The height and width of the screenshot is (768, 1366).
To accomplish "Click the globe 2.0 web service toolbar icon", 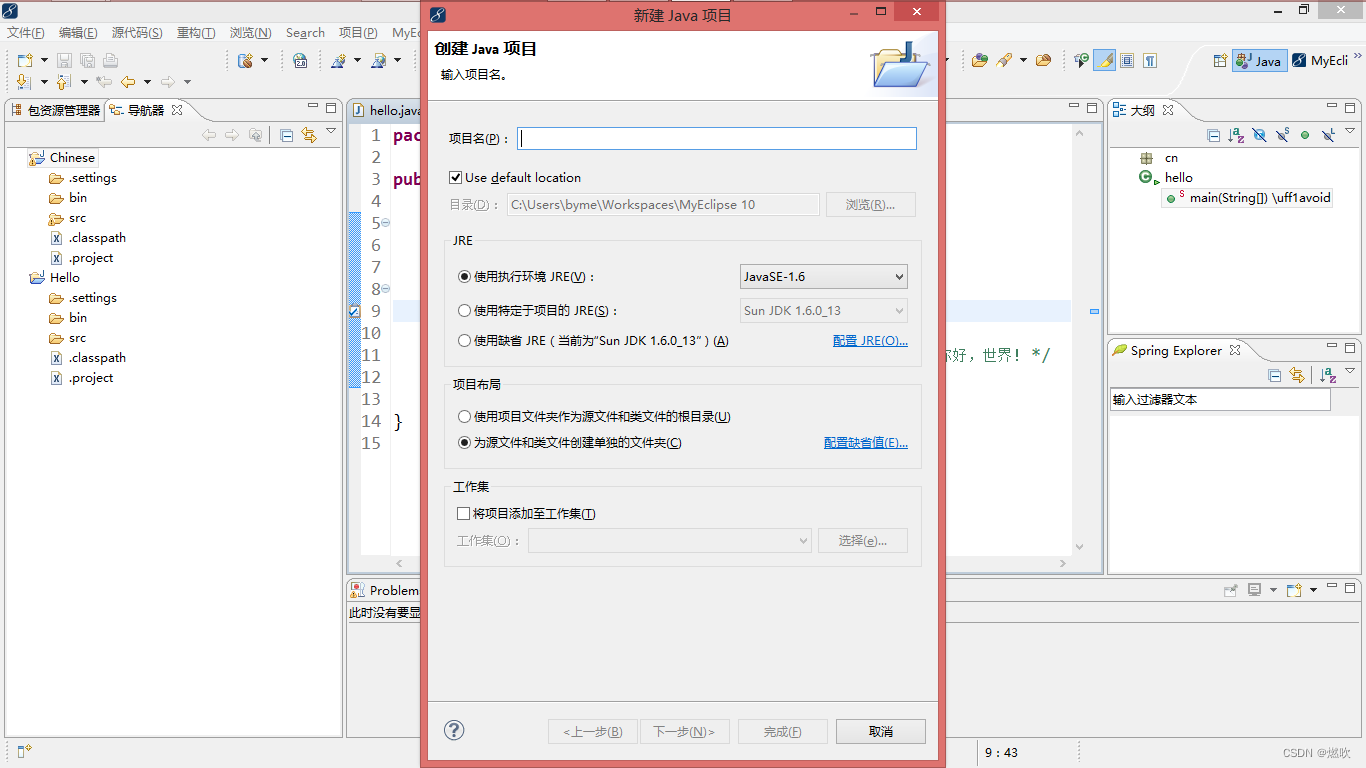I will pos(300,60).
